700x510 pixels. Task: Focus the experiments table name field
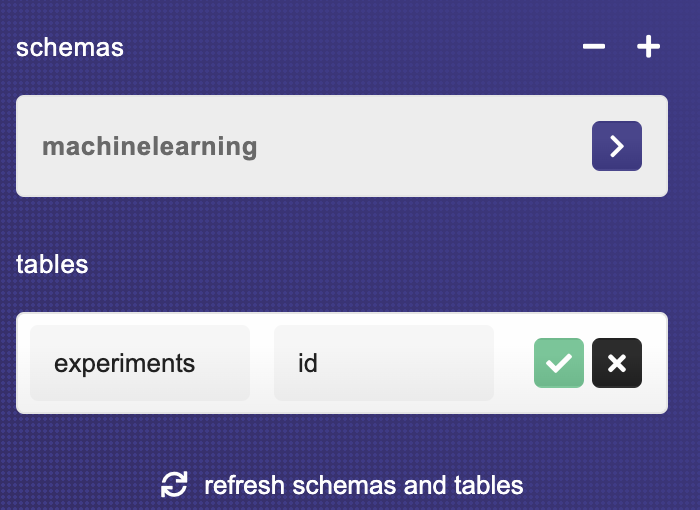pos(140,363)
